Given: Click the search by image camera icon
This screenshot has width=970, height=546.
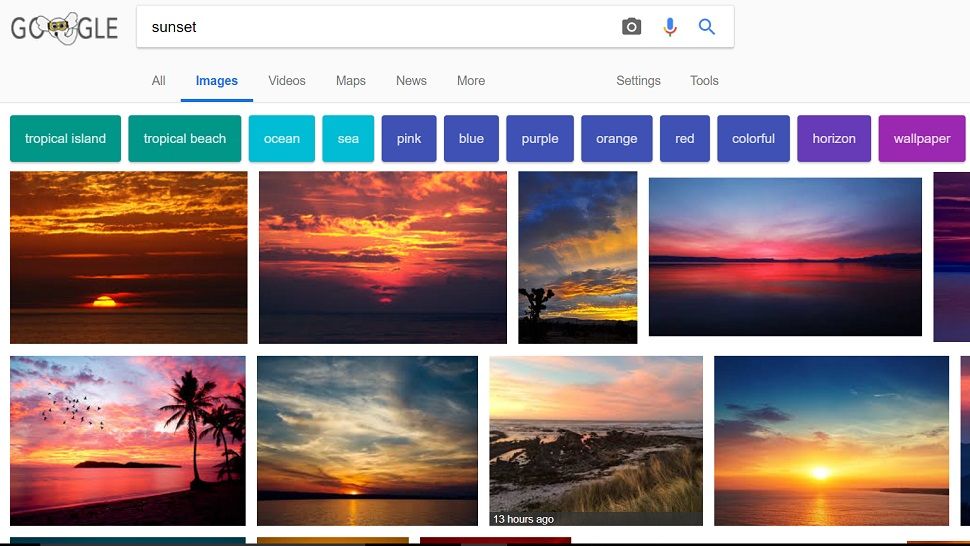Looking at the screenshot, I should (631, 27).
